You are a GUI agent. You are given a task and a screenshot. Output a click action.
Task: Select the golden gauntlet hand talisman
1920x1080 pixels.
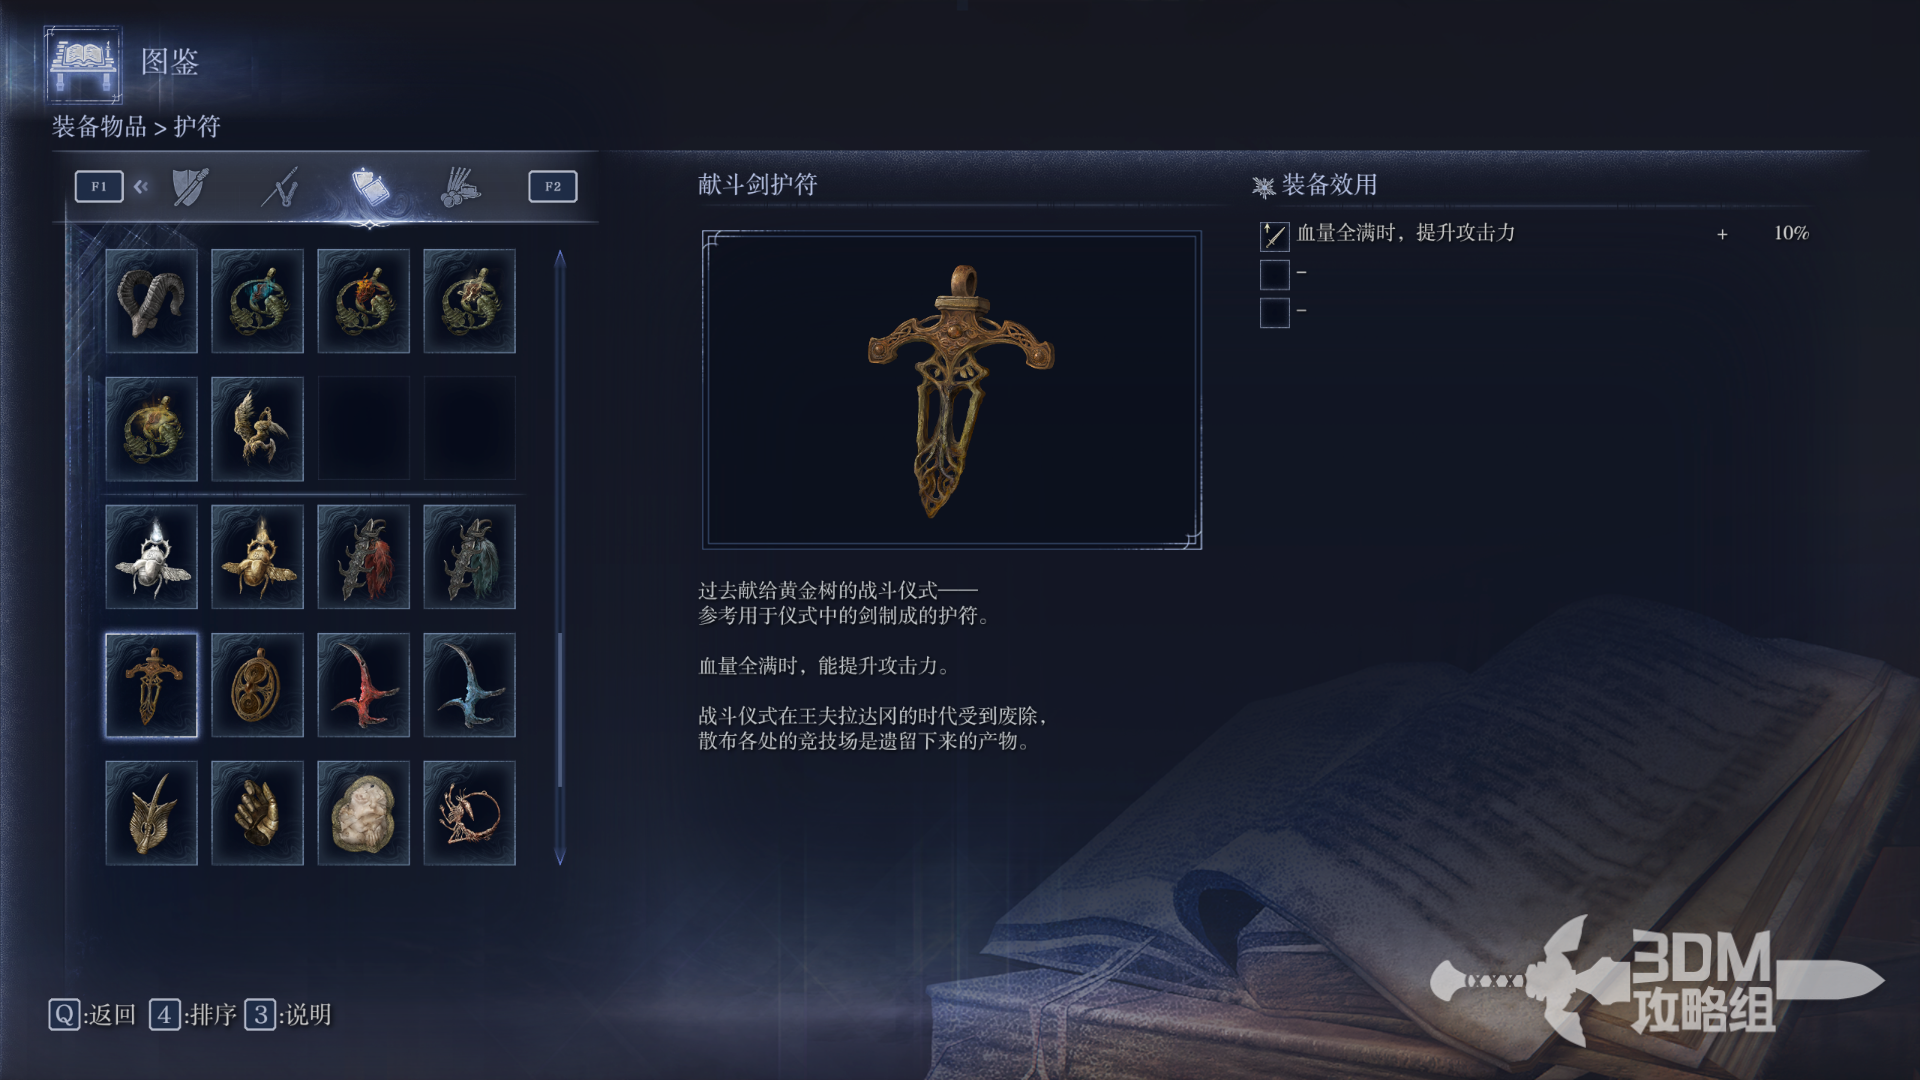point(257,813)
